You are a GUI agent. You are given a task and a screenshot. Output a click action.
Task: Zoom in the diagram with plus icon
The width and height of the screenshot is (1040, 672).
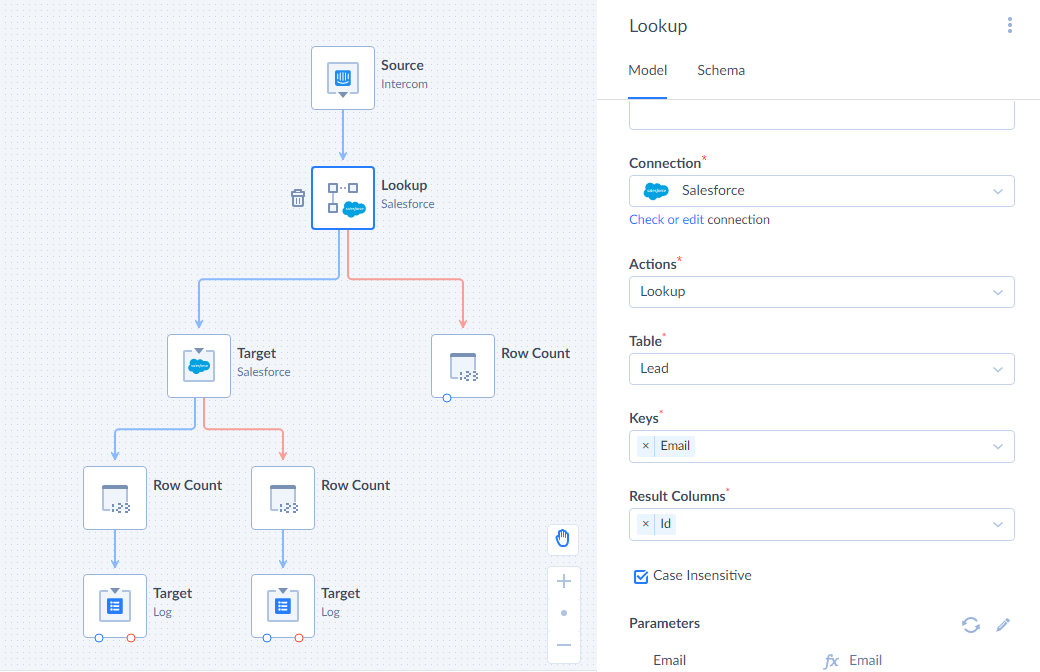(x=564, y=581)
